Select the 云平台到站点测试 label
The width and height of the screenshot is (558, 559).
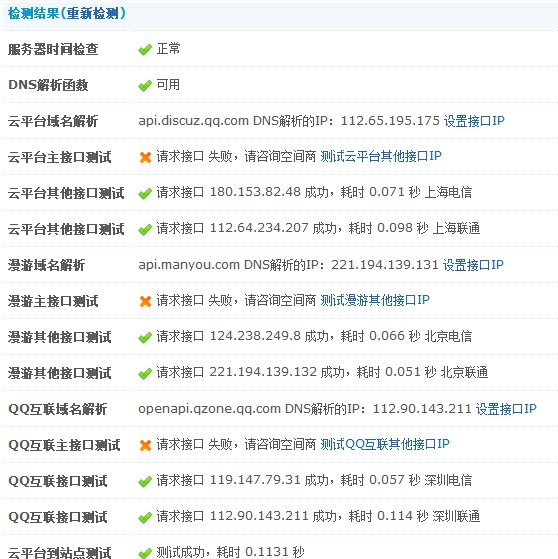[60, 552]
